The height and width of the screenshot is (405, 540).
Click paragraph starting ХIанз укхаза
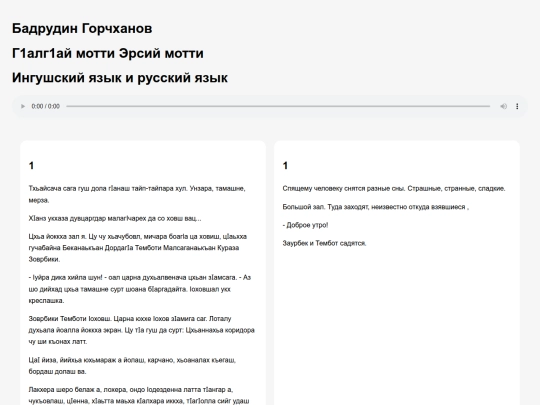[x=115, y=218]
